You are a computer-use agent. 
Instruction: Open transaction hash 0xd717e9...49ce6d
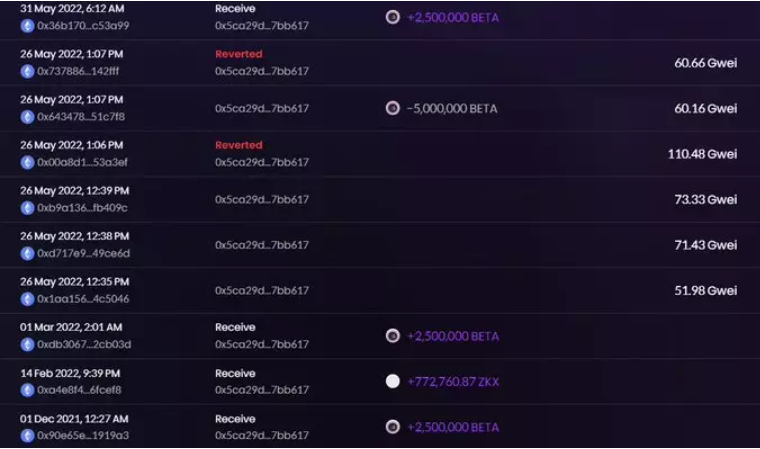click(83, 253)
